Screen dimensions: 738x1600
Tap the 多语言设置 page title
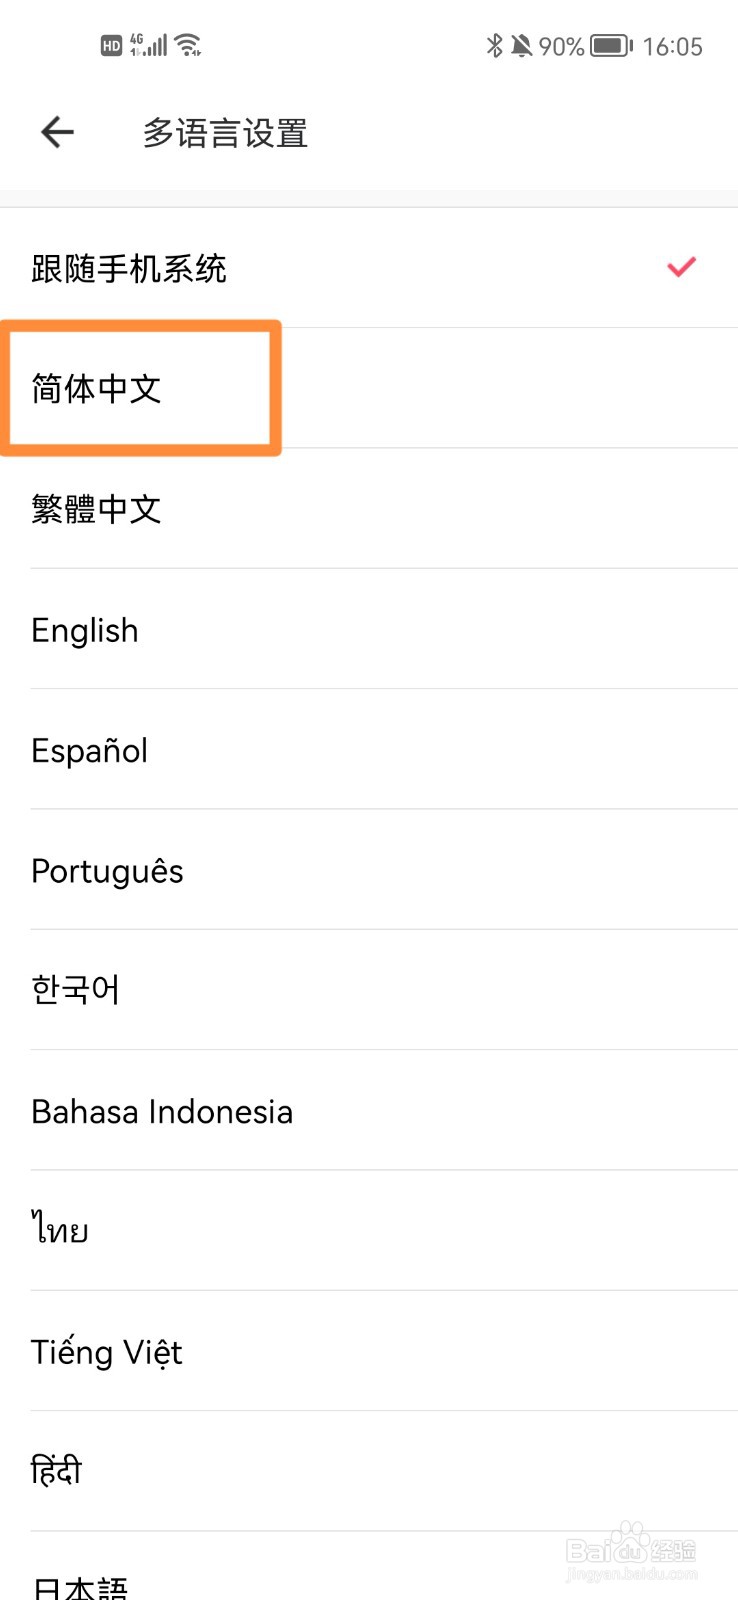click(225, 133)
